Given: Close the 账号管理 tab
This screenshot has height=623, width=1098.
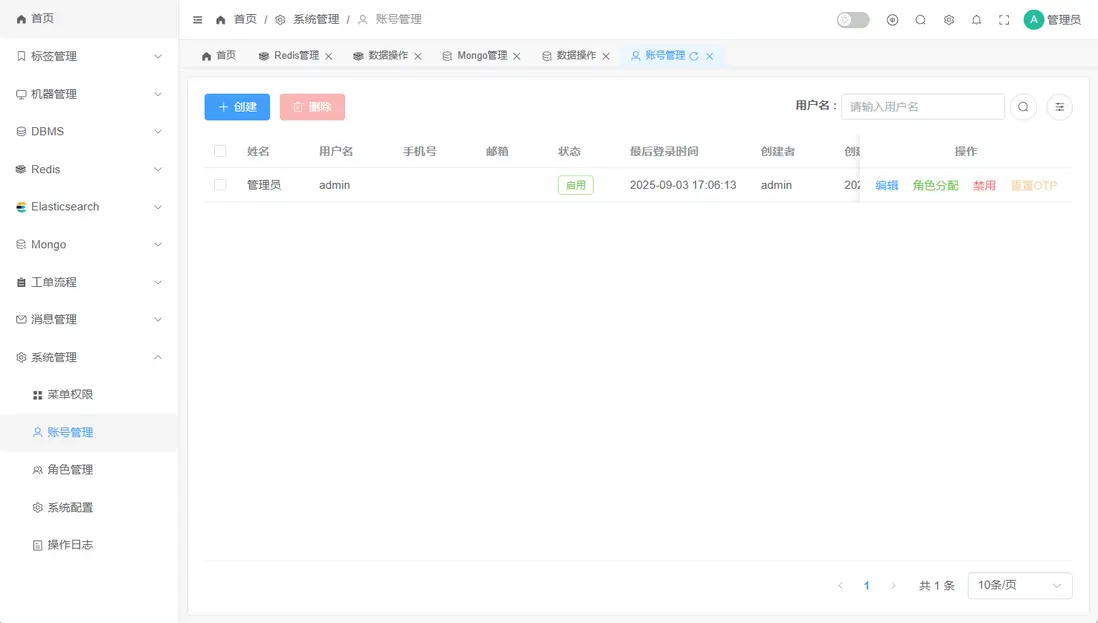Looking at the screenshot, I should 709,56.
